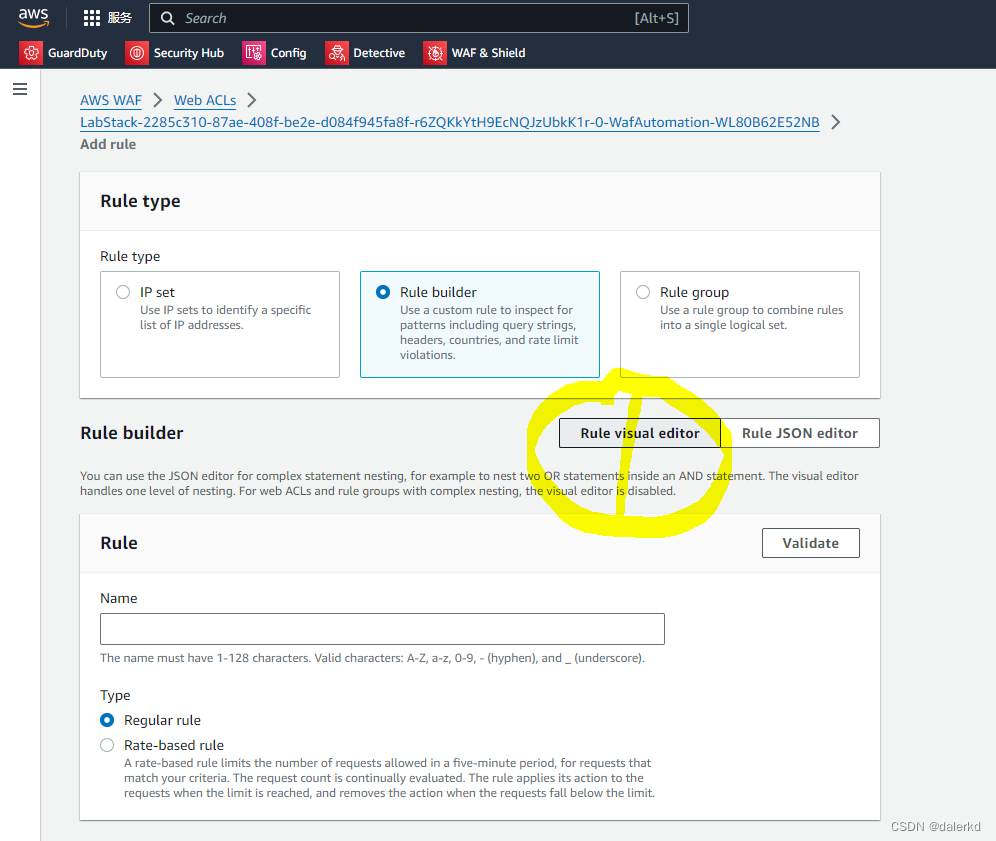Open the services grid menu
Screen dimensions: 996x841
pos(92,18)
